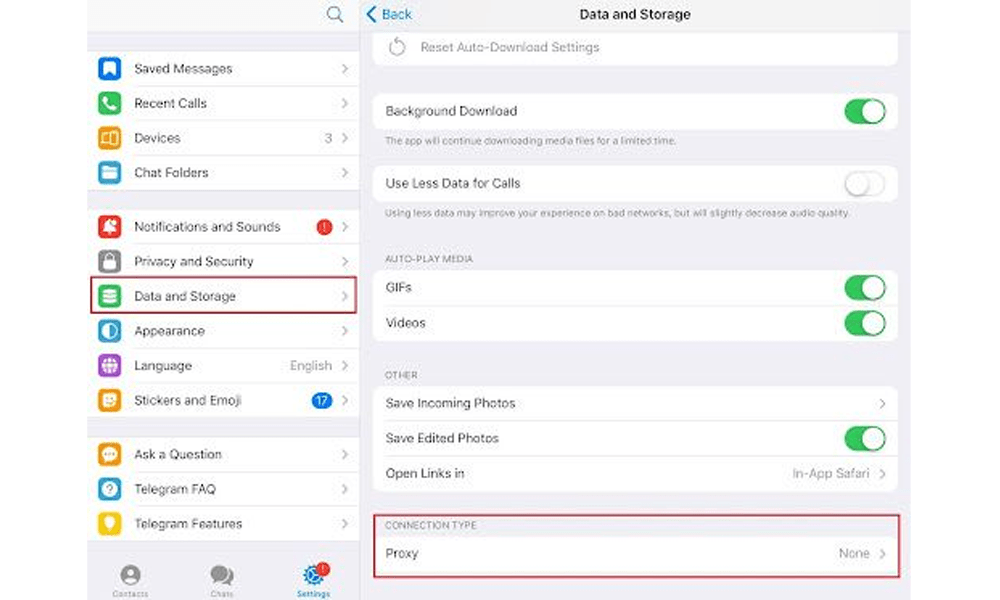Turn off auto-play for GIFs

[864, 287]
